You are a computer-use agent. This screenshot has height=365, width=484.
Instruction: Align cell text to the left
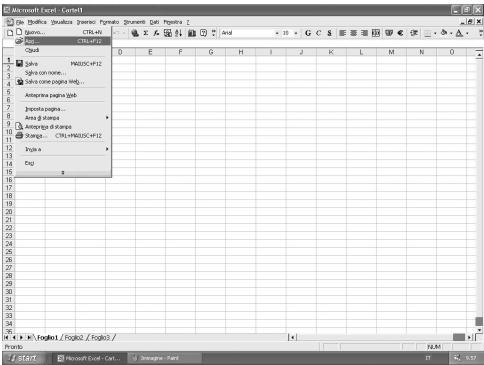tap(342, 33)
